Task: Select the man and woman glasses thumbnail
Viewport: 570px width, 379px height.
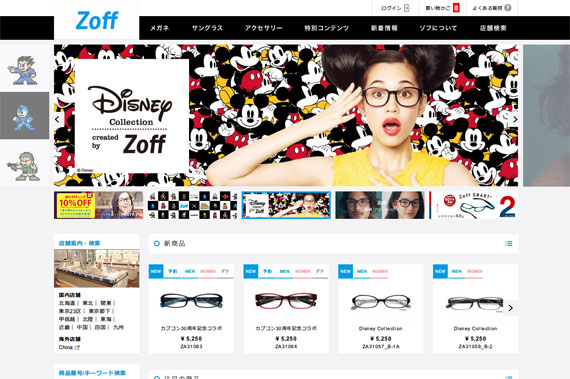Action: pyautogui.click(x=380, y=205)
